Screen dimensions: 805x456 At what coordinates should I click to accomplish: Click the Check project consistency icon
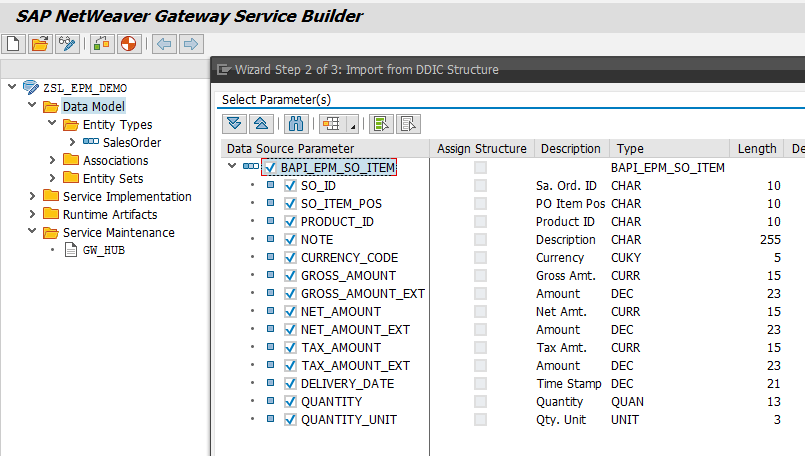coord(128,44)
